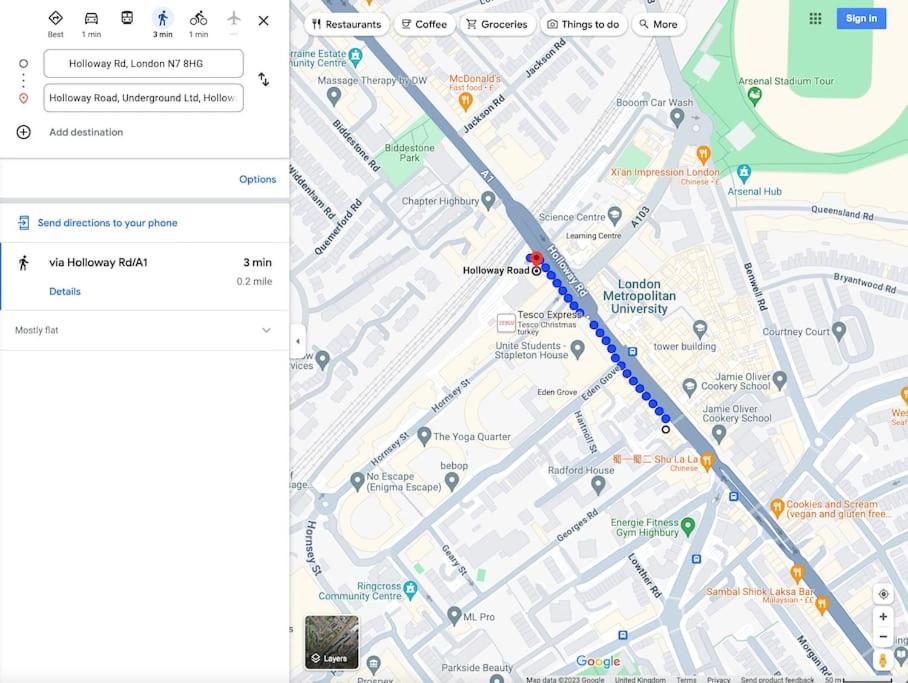Select the driving travel mode icon
908x683 pixels.
click(x=91, y=19)
